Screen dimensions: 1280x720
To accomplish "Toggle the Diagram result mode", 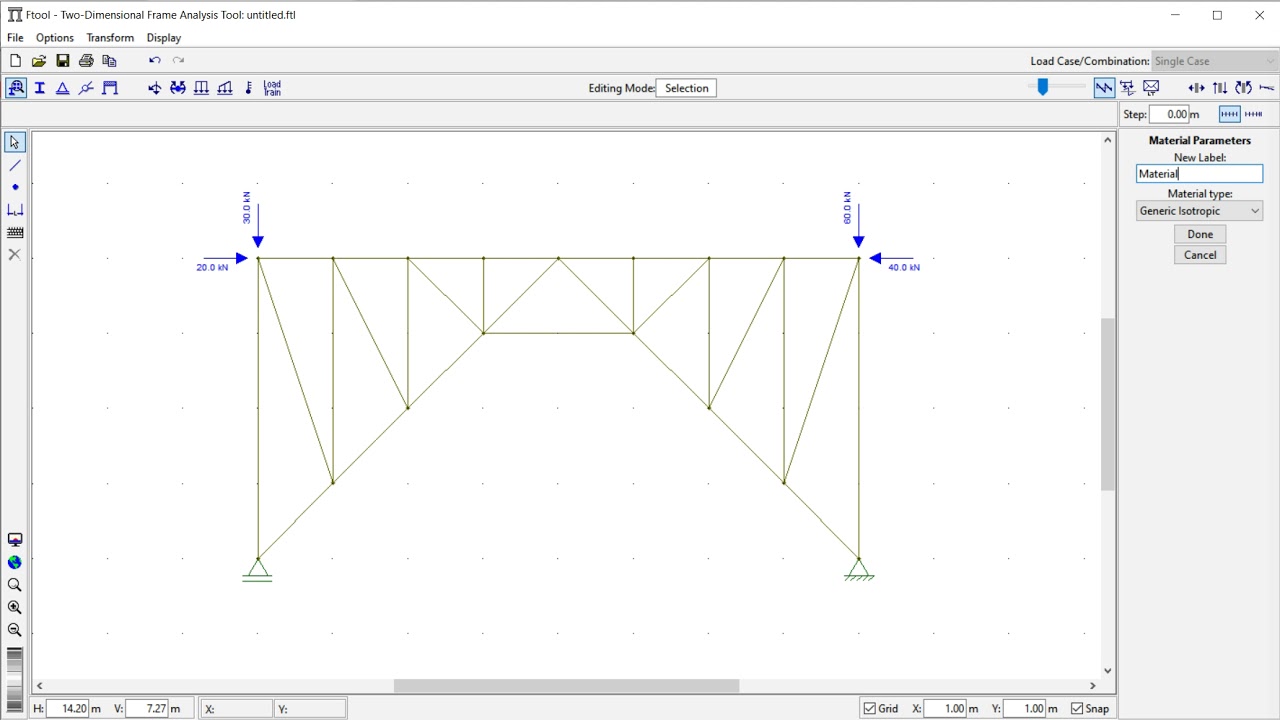I will point(1104,88).
